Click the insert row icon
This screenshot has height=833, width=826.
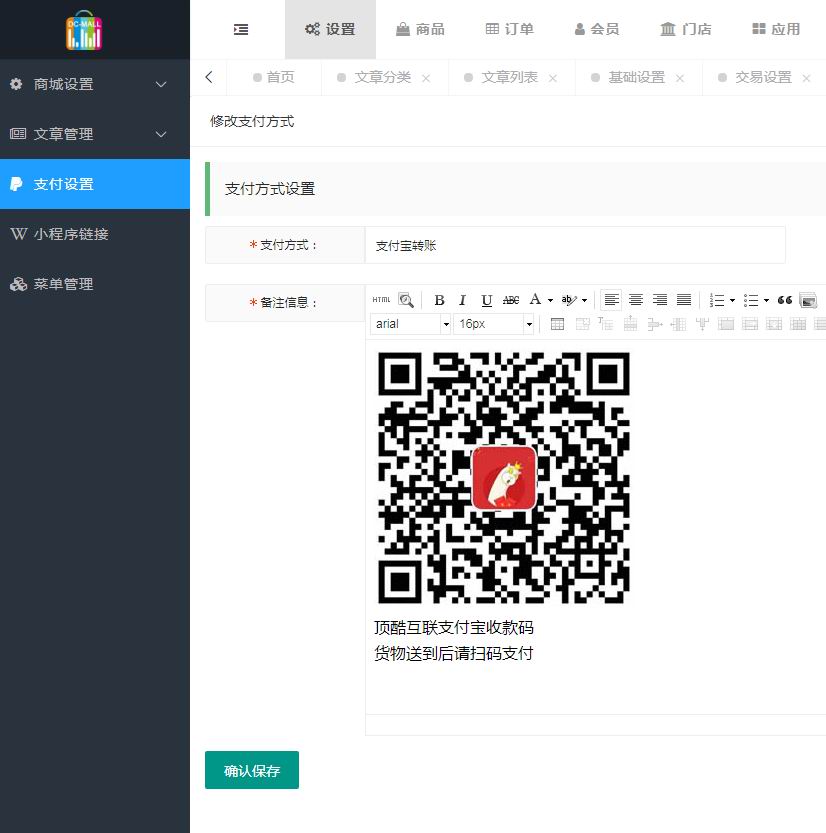tap(630, 324)
